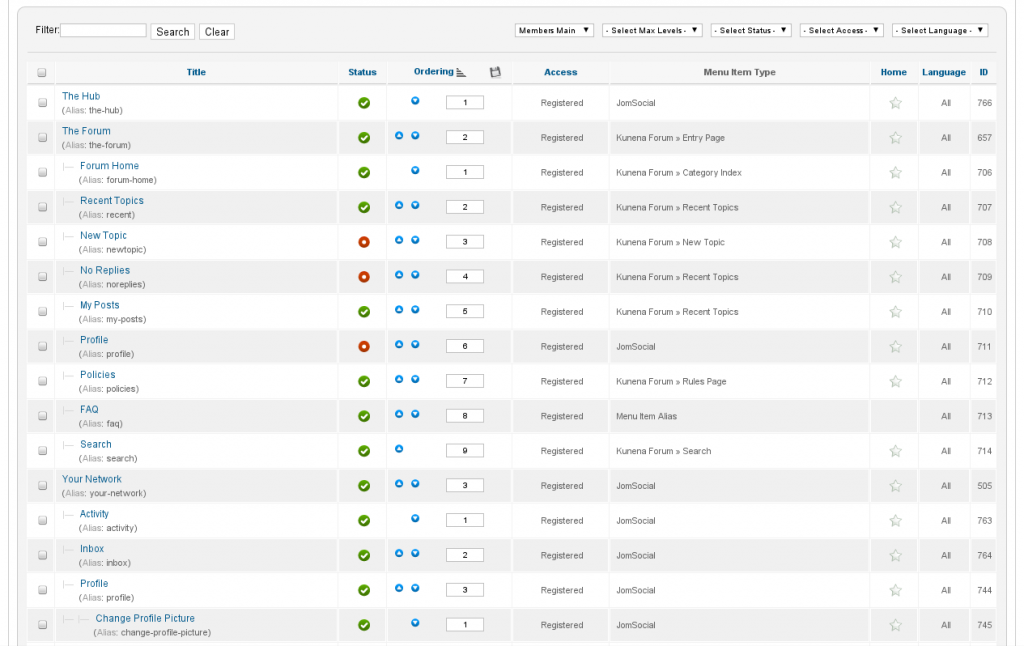This screenshot has width=1024, height=646.
Task: Click the move down arrow for Forum Home
Action: 415,171
